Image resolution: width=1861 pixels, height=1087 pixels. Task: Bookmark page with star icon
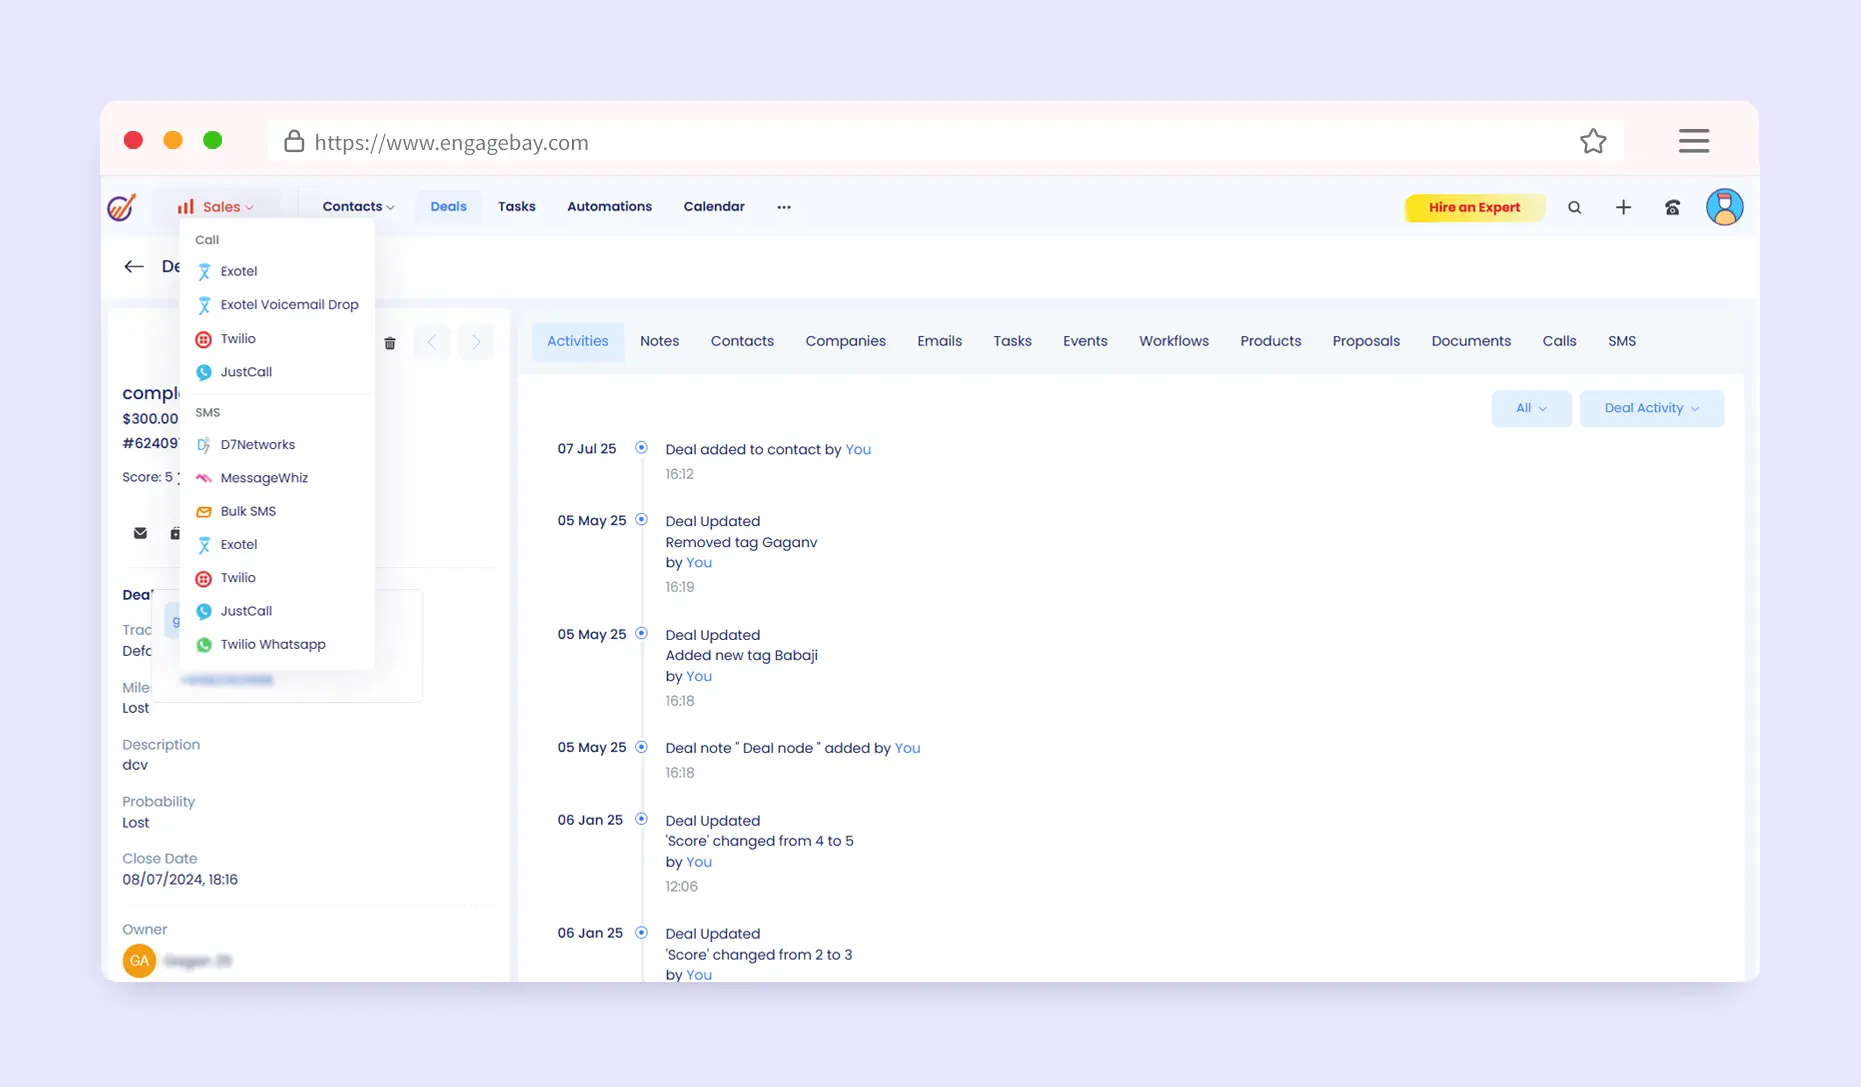click(1593, 142)
